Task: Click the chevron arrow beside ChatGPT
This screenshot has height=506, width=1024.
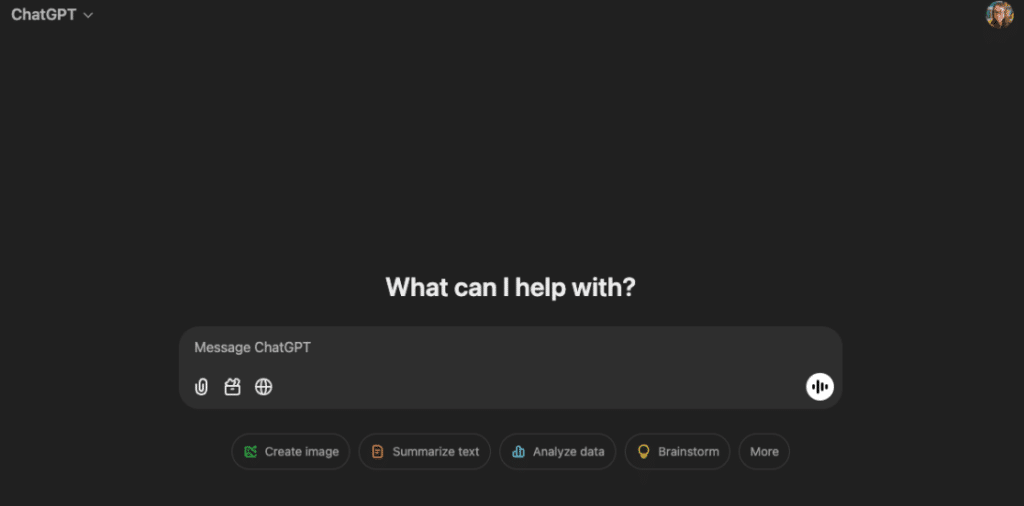Action: point(89,16)
